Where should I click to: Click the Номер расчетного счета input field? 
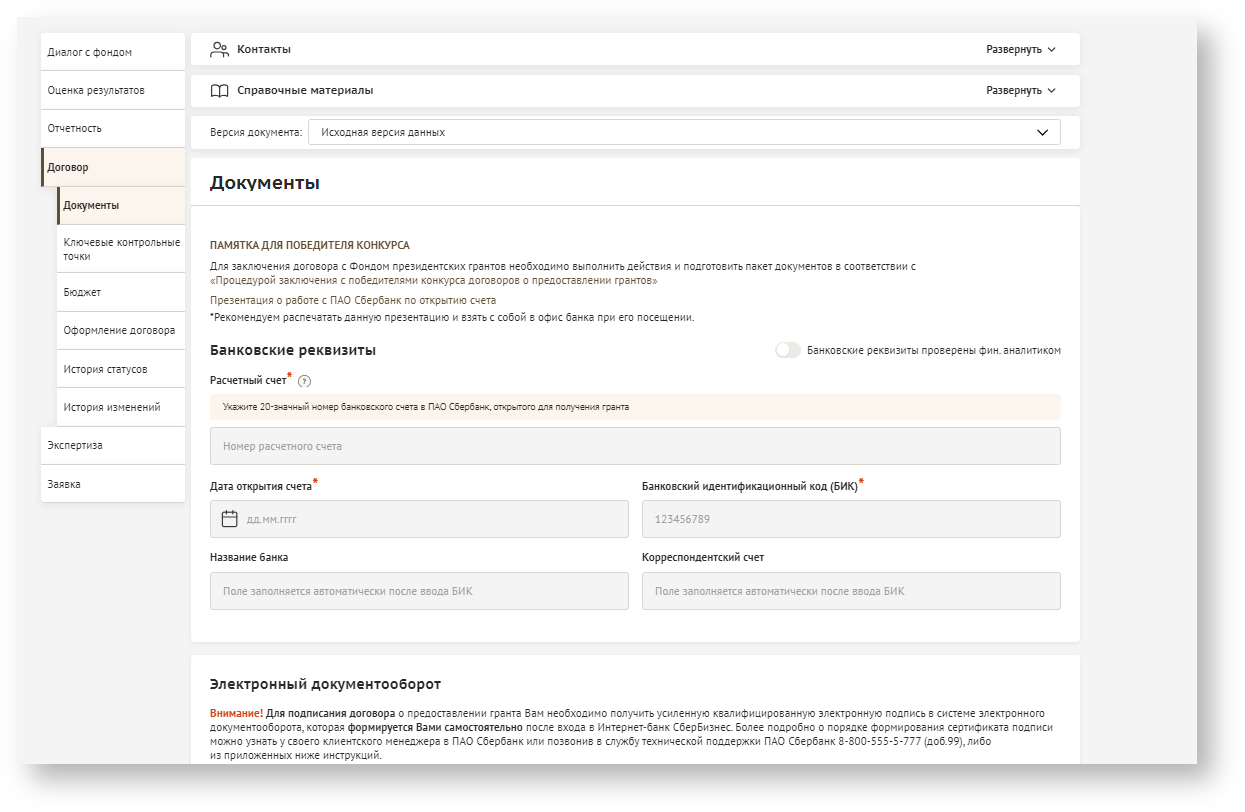[635, 447]
